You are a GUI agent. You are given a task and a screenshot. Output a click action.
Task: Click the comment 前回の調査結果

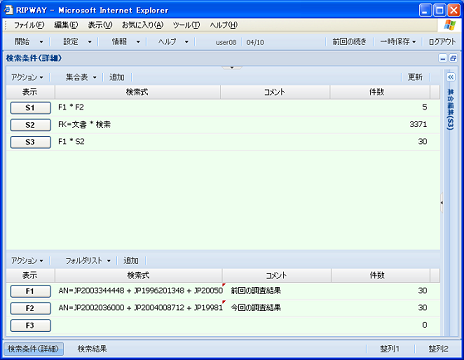point(256,291)
